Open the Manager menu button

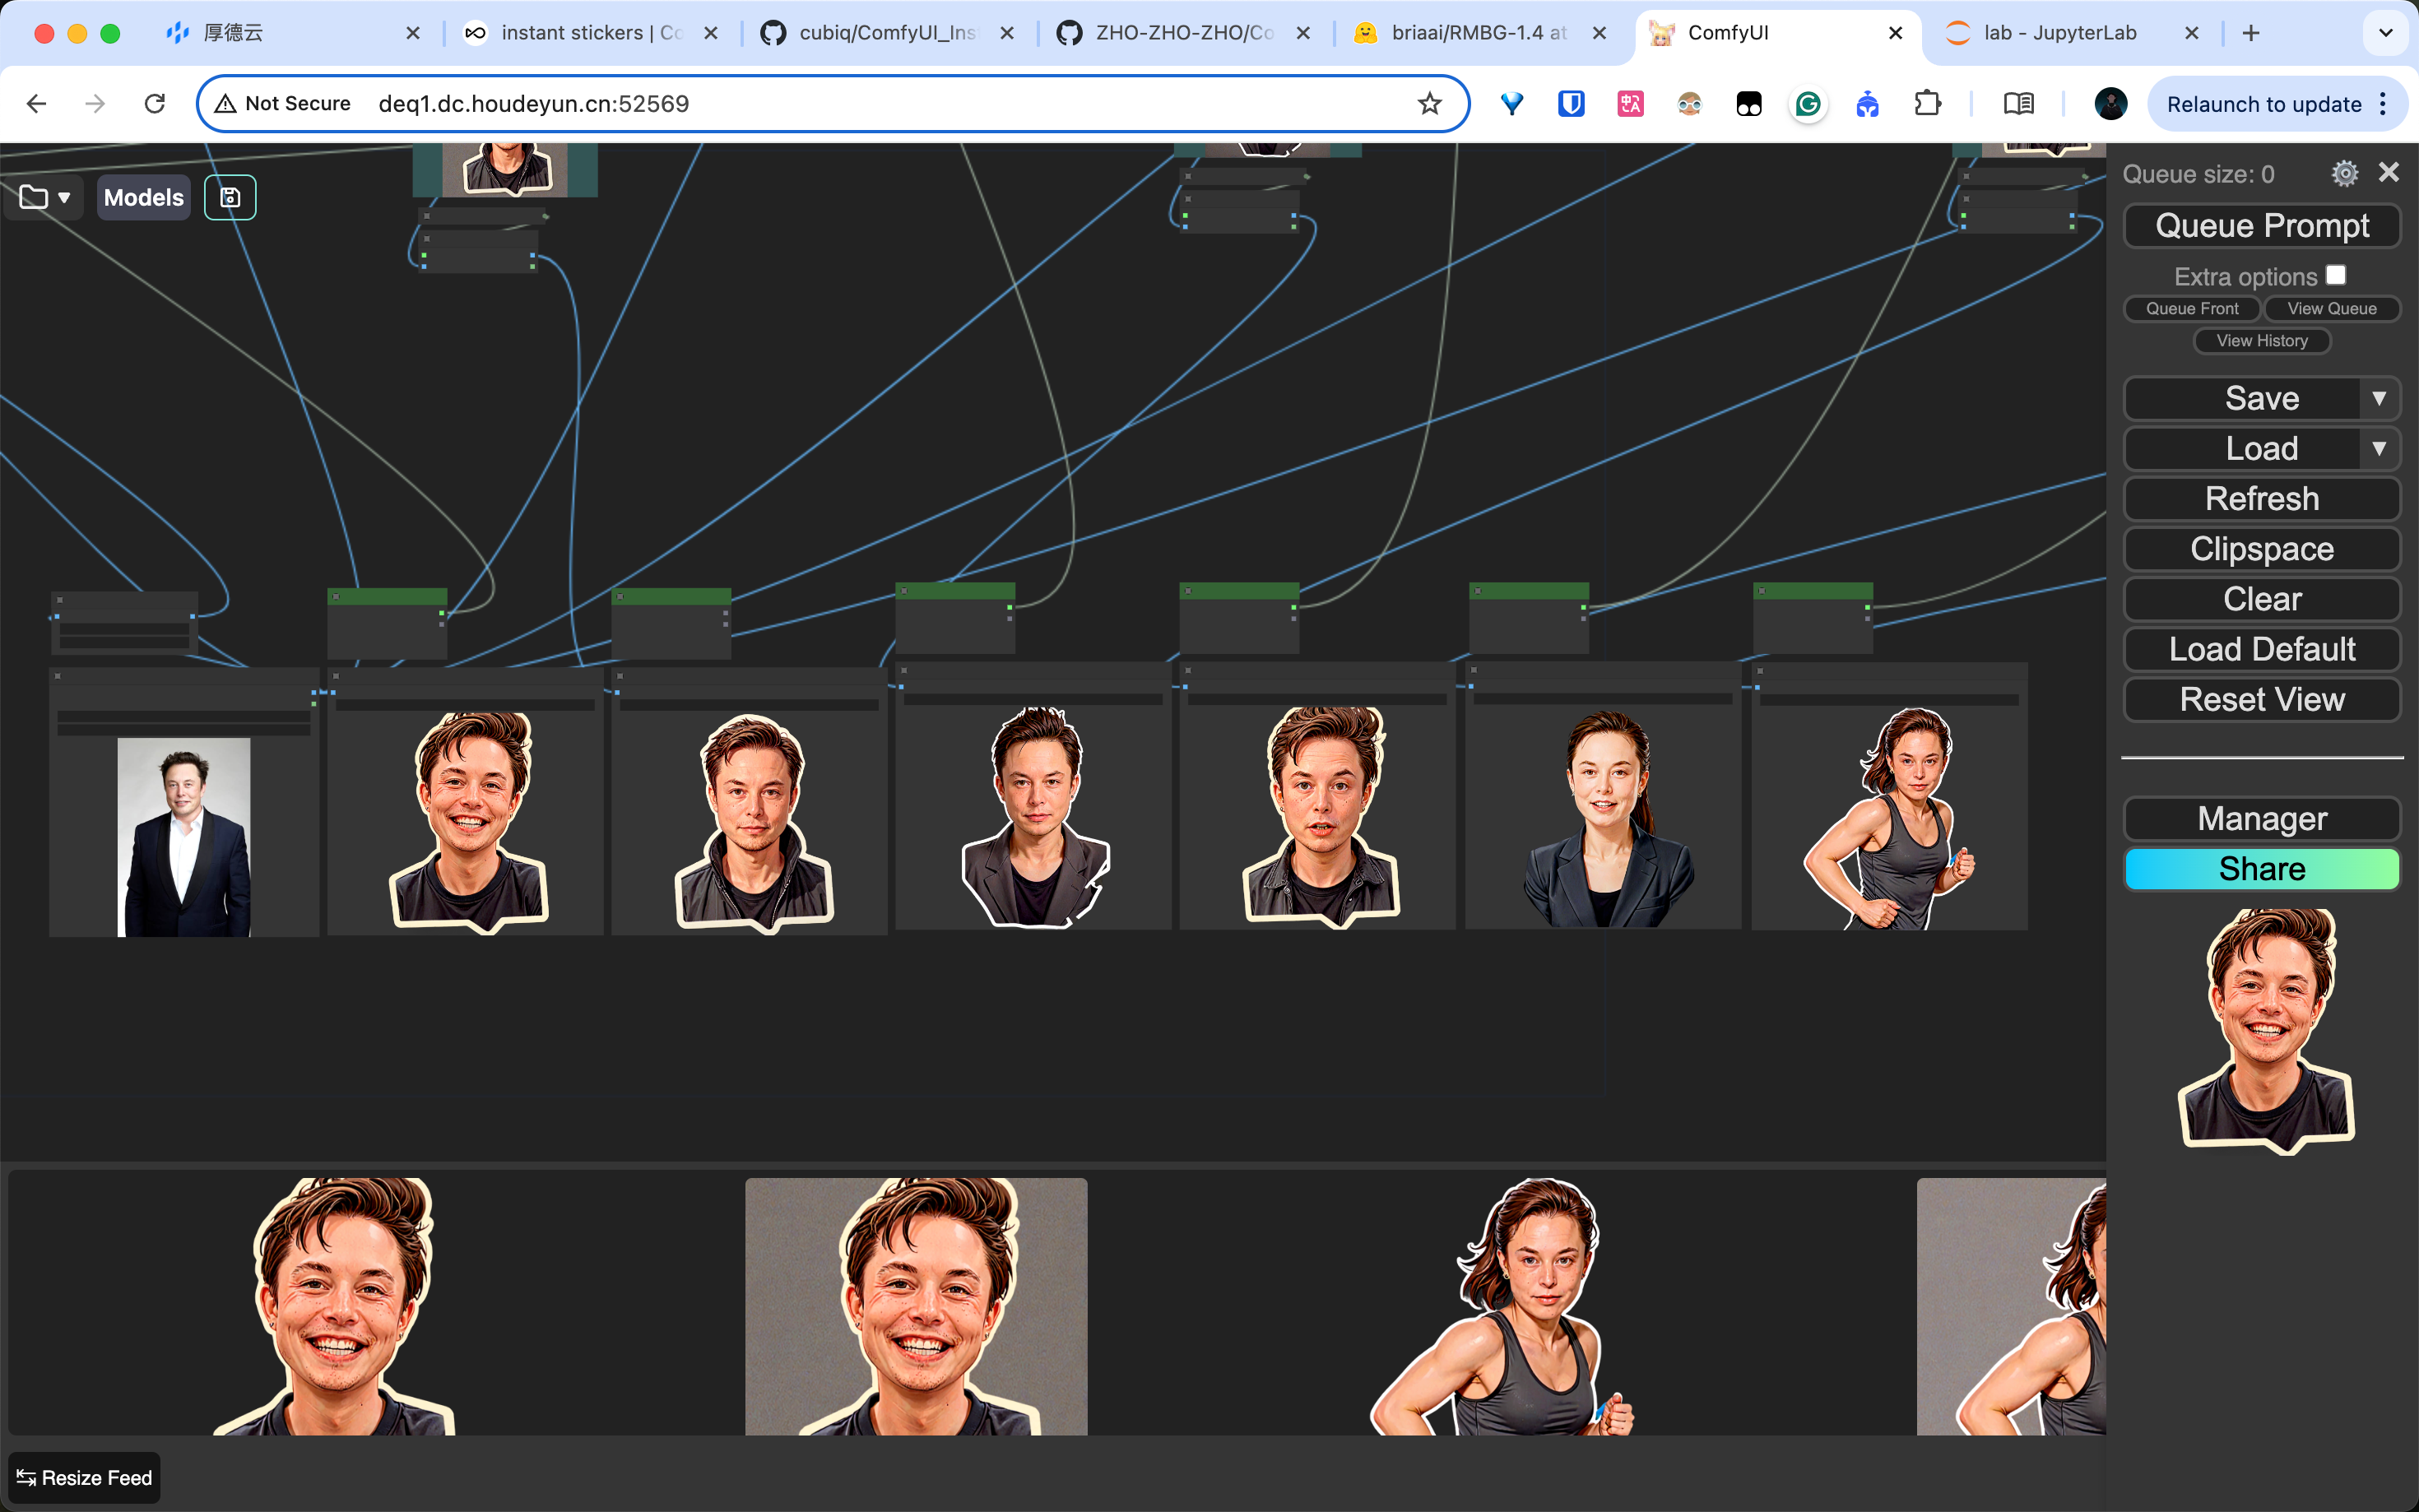click(x=2261, y=819)
